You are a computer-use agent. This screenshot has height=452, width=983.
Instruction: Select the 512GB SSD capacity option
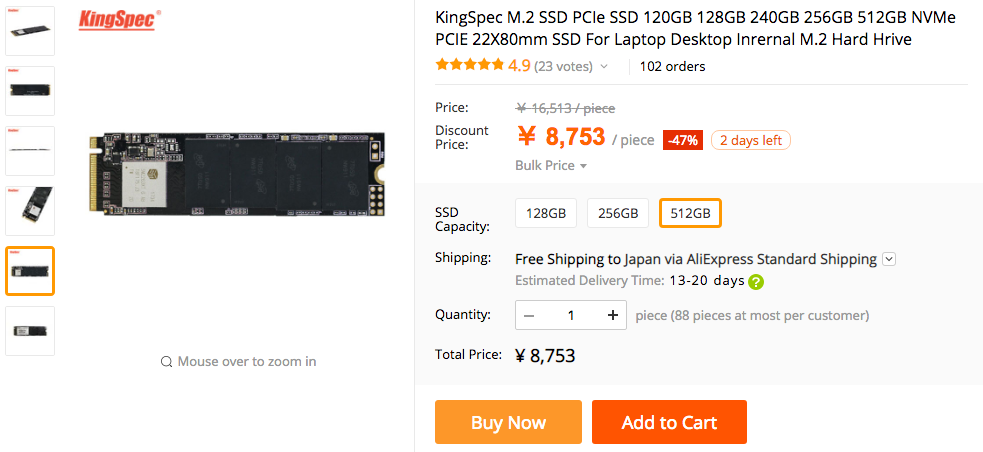tap(690, 213)
